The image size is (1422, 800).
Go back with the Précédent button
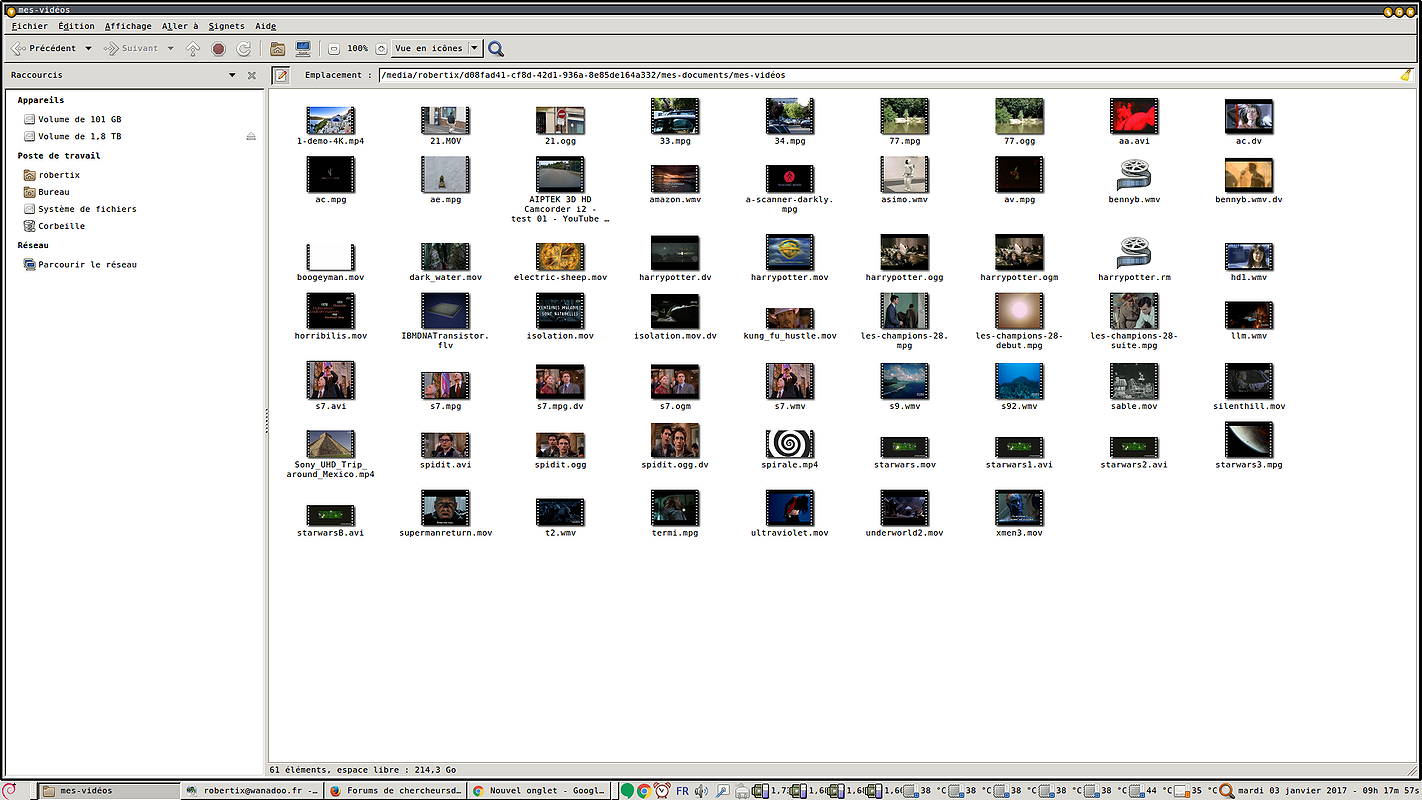tap(43, 48)
